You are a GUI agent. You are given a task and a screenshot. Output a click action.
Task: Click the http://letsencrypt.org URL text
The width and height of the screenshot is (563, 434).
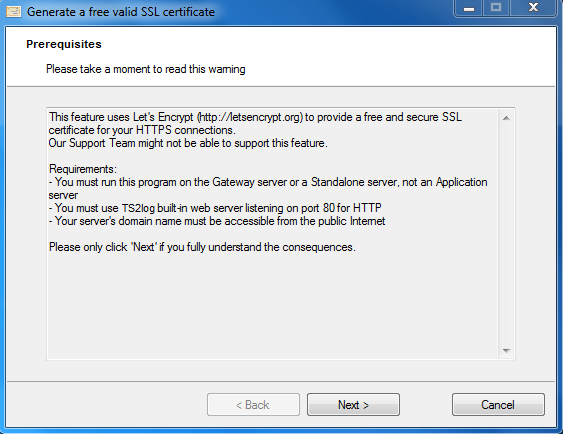pyautogui.click(x=250, y=117)
